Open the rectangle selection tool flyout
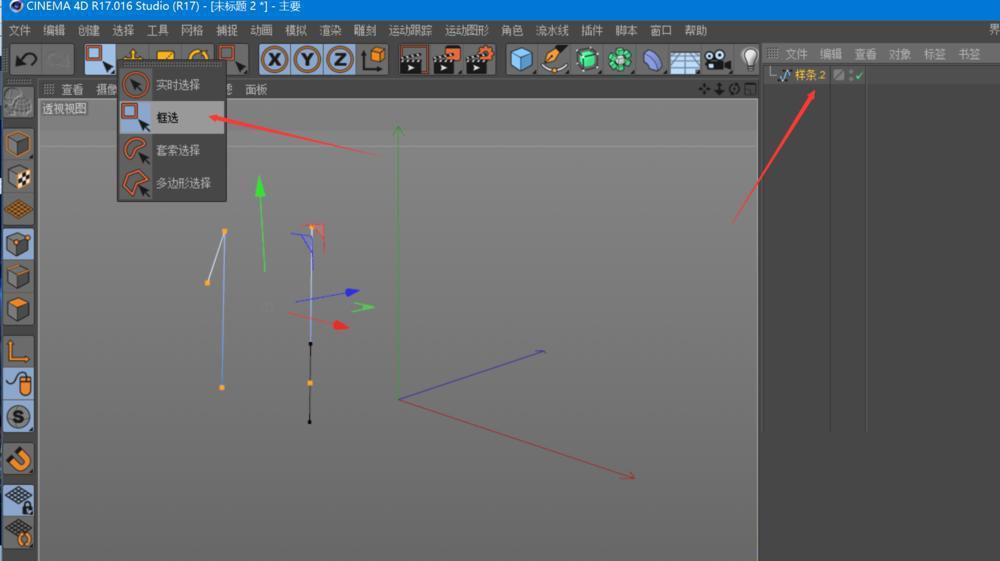Screen dimensions: 1000x561 pyautogui.click(x=99, y=59)
